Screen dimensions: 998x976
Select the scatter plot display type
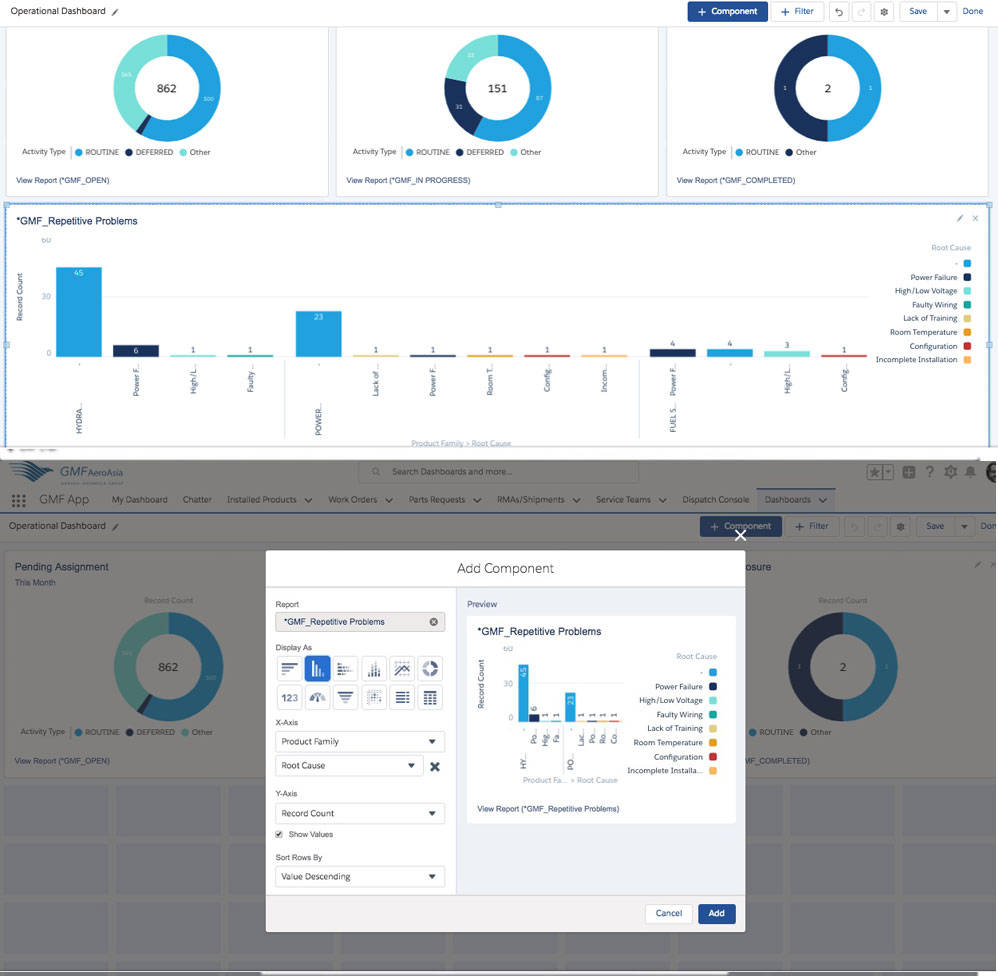point(374,697)
